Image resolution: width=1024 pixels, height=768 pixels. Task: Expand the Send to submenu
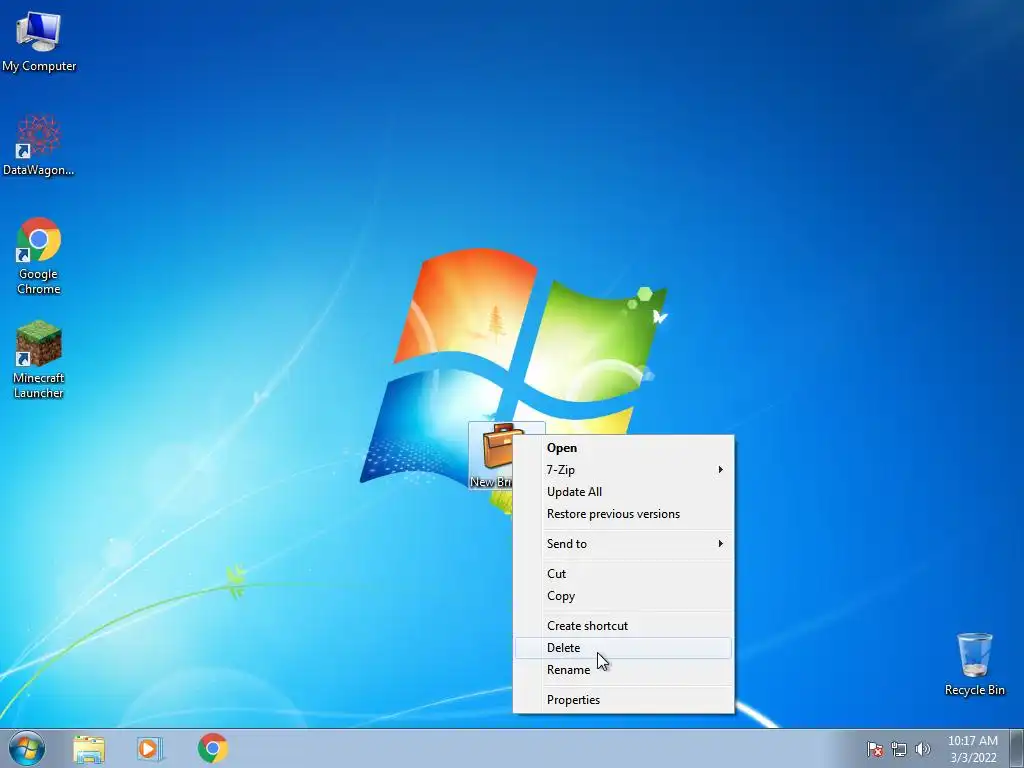(x=624, y=543)
